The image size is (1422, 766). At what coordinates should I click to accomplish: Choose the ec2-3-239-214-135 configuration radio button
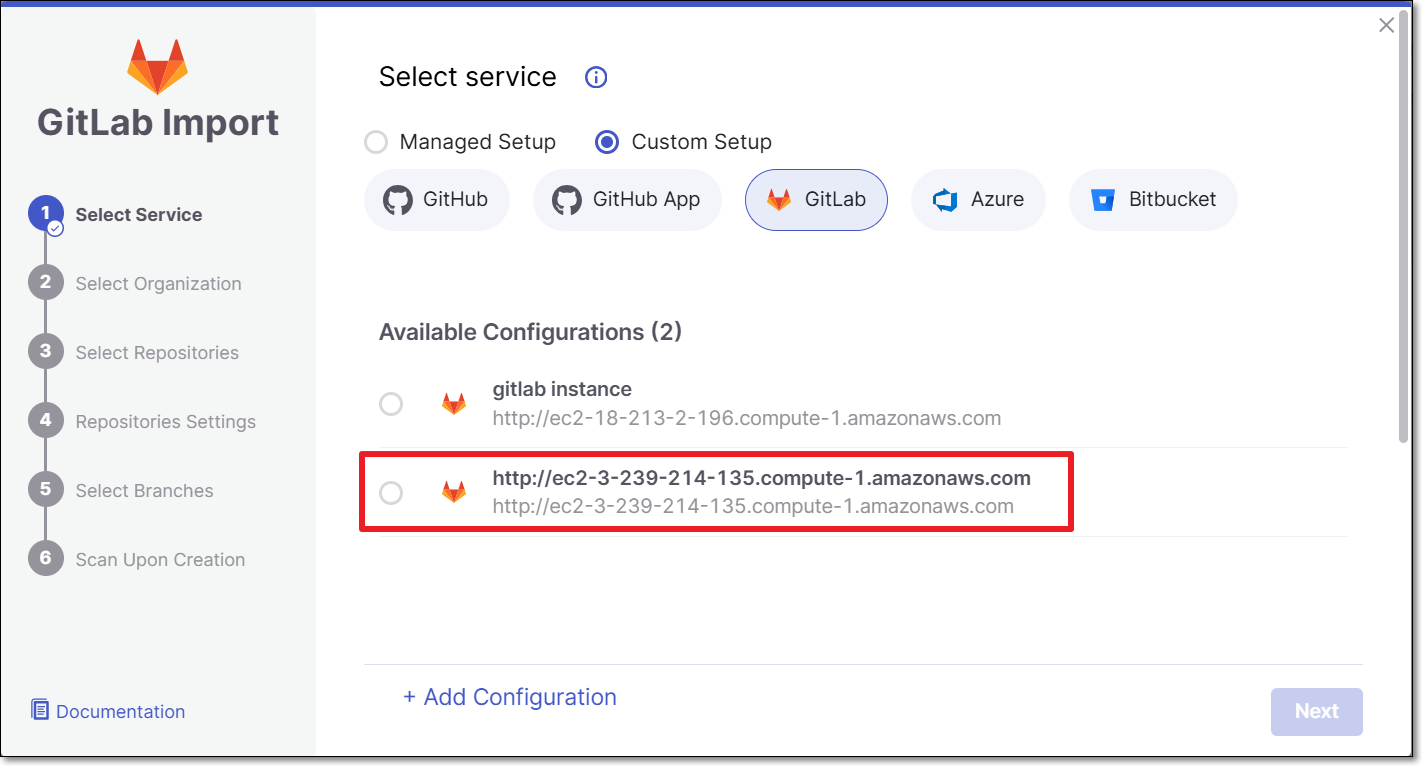[391, 492]
